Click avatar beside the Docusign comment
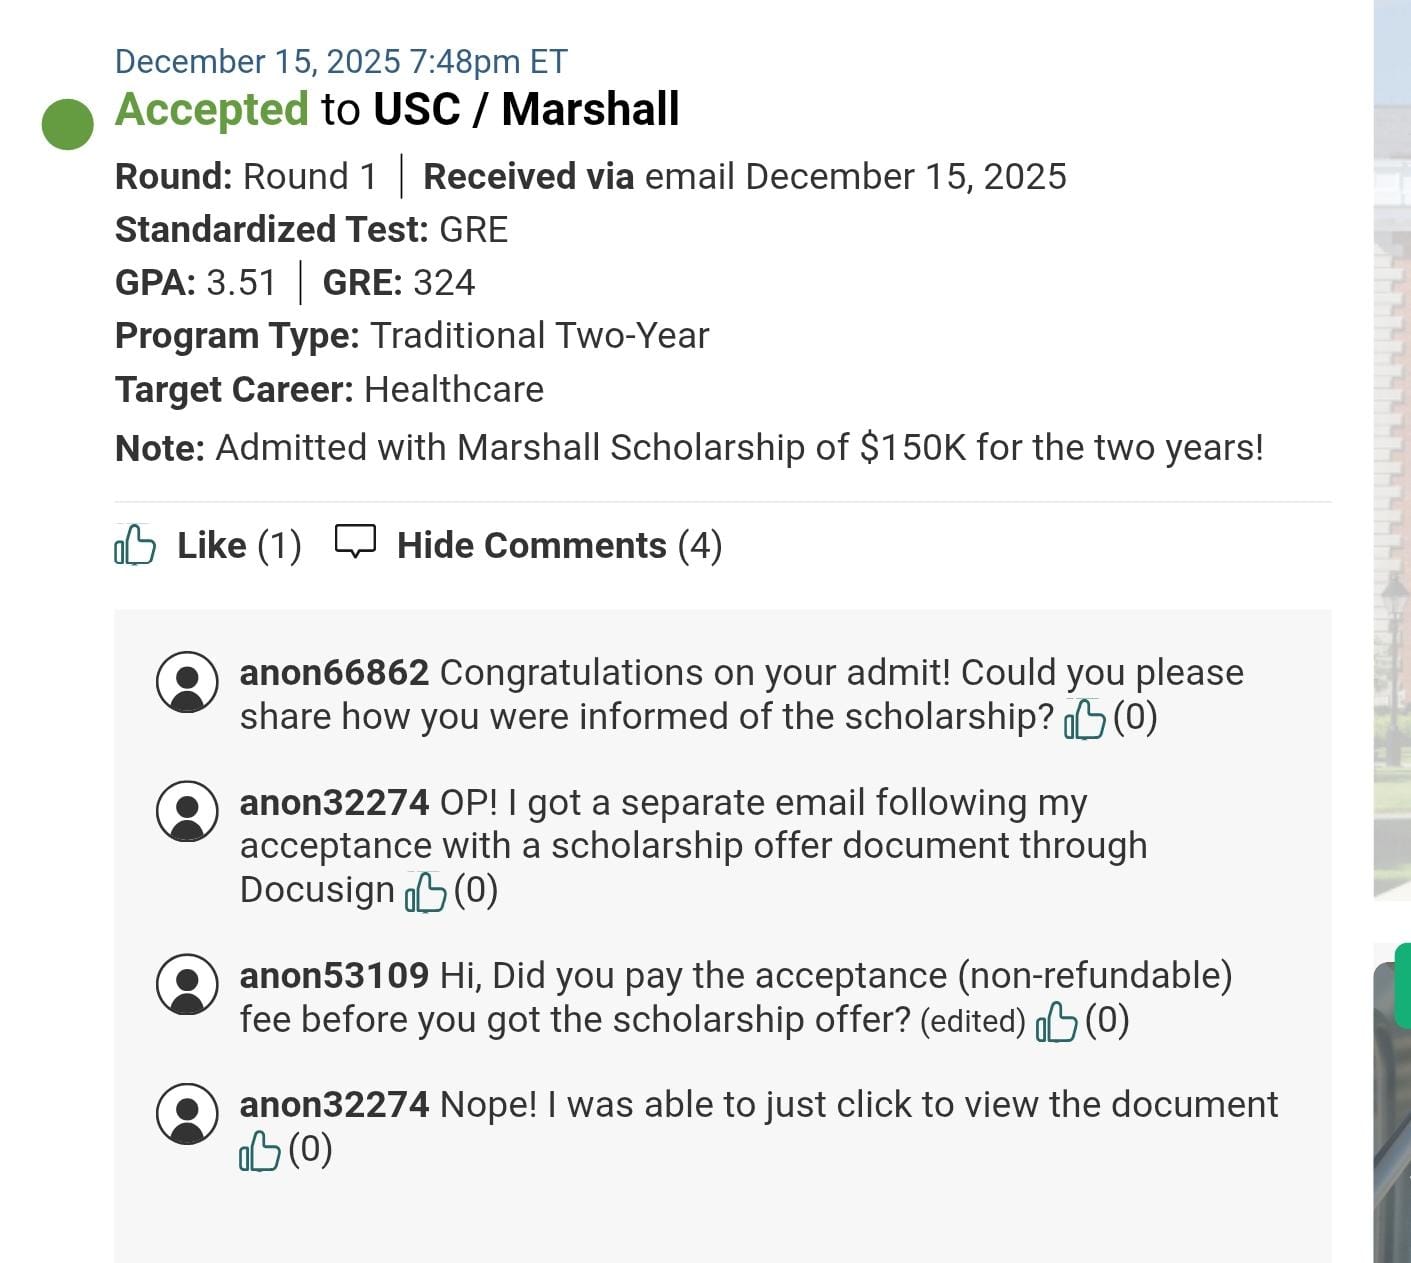Image resolution: width=1411 pixels, height=1263 pixels. pyautogui.click(x=187, y=811)
